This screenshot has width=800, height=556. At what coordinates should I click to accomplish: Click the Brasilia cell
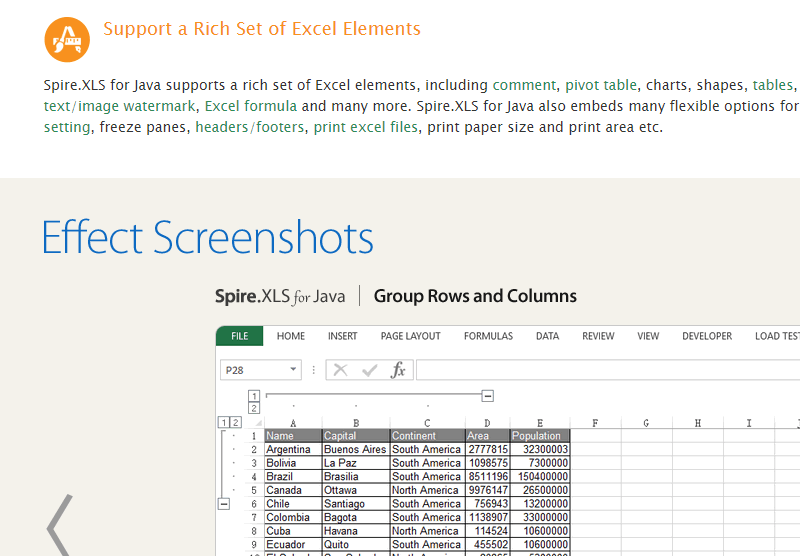[356, 476]
